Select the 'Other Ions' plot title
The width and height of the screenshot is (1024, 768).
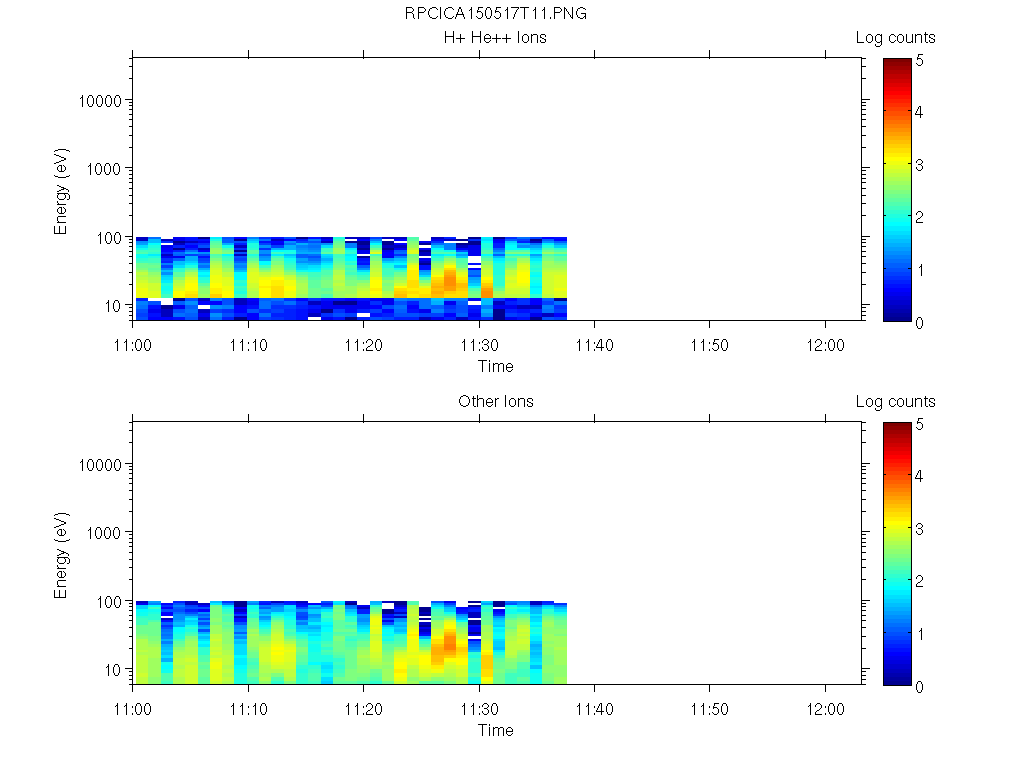tap(496, 402)
